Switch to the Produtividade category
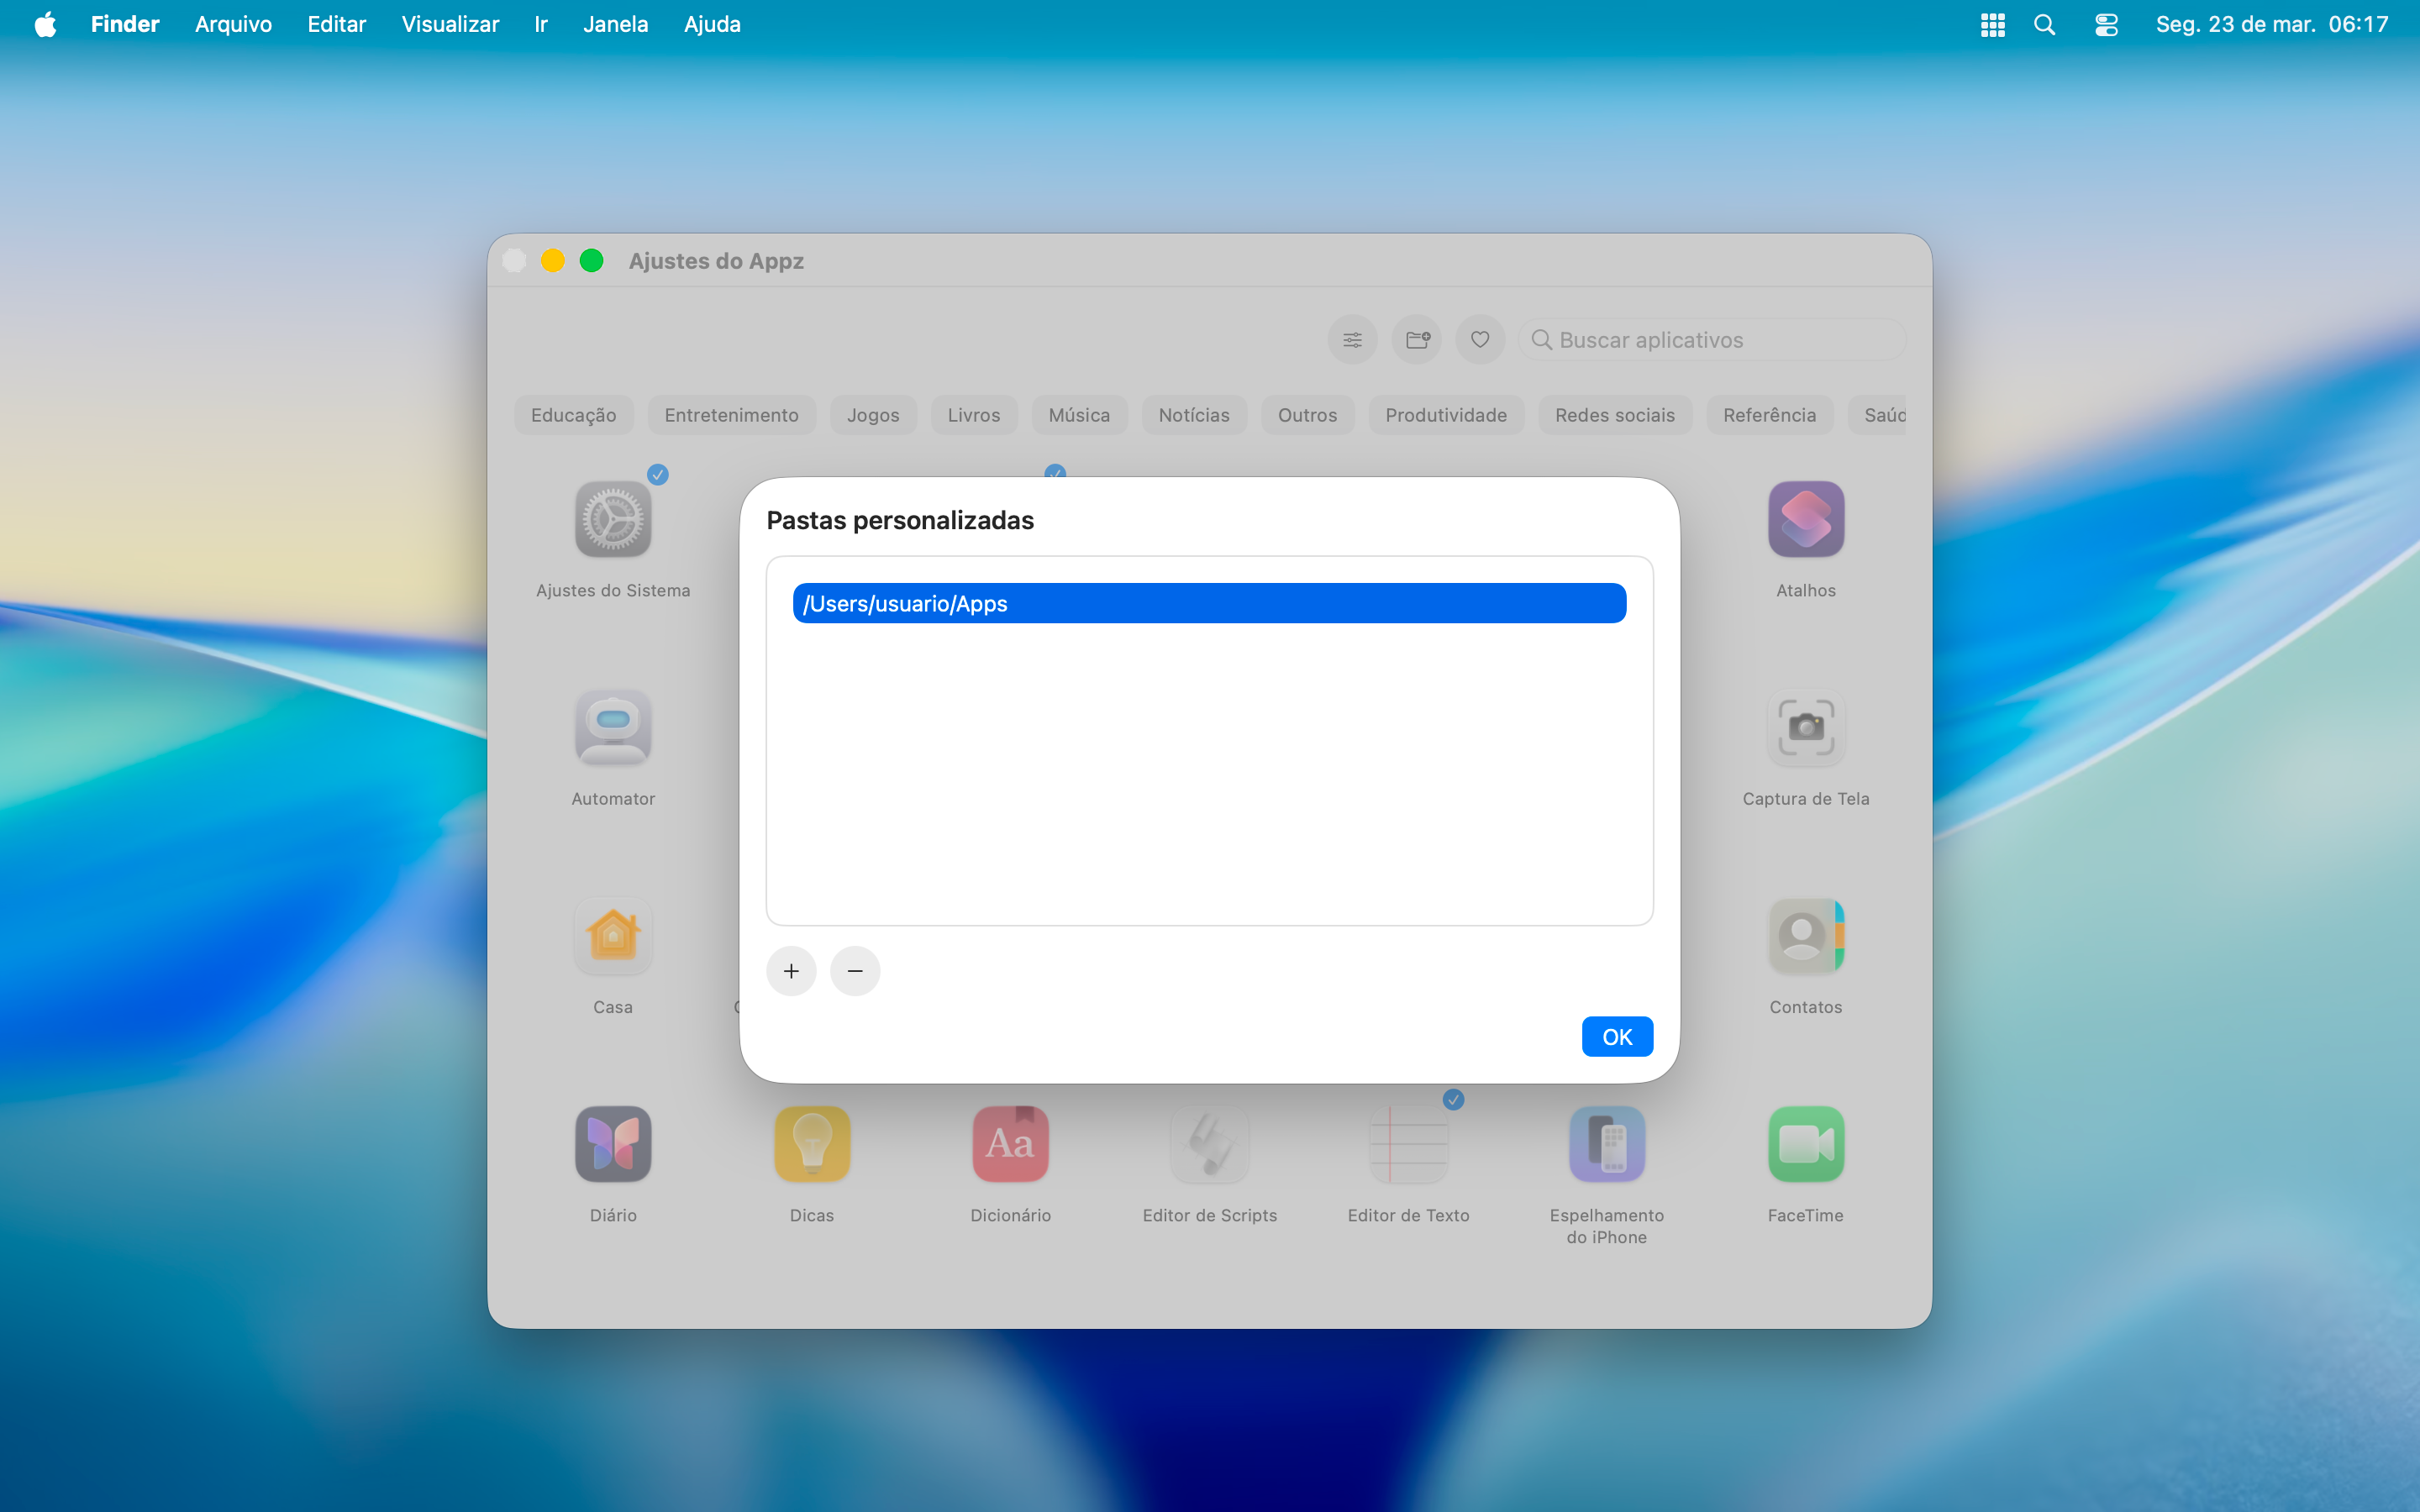 click(x=1445, y=414)
